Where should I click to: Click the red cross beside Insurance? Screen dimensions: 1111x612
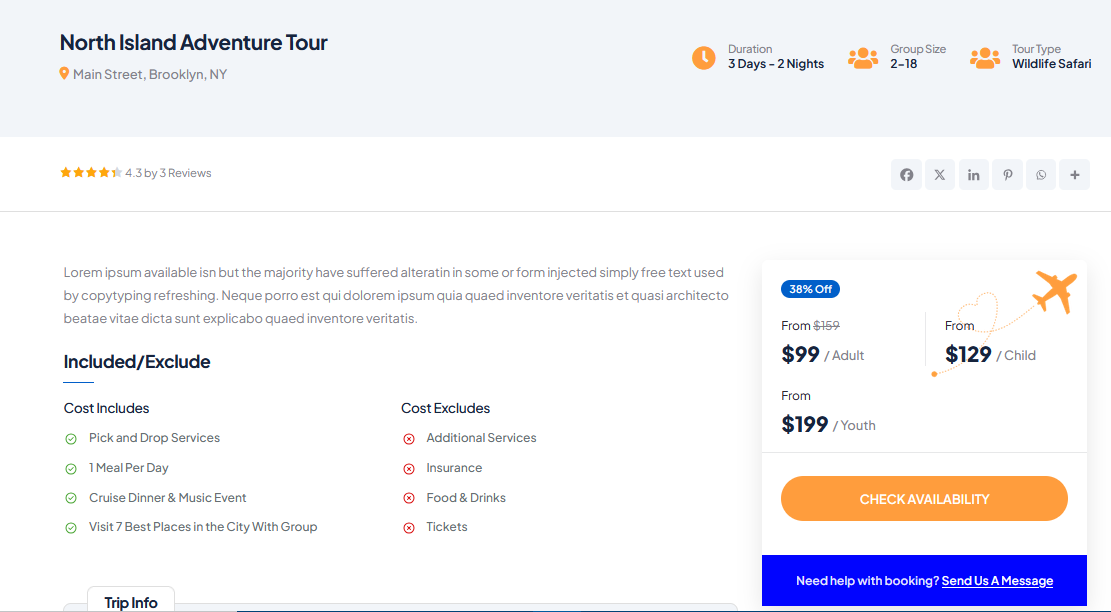[x=409, y=469]
